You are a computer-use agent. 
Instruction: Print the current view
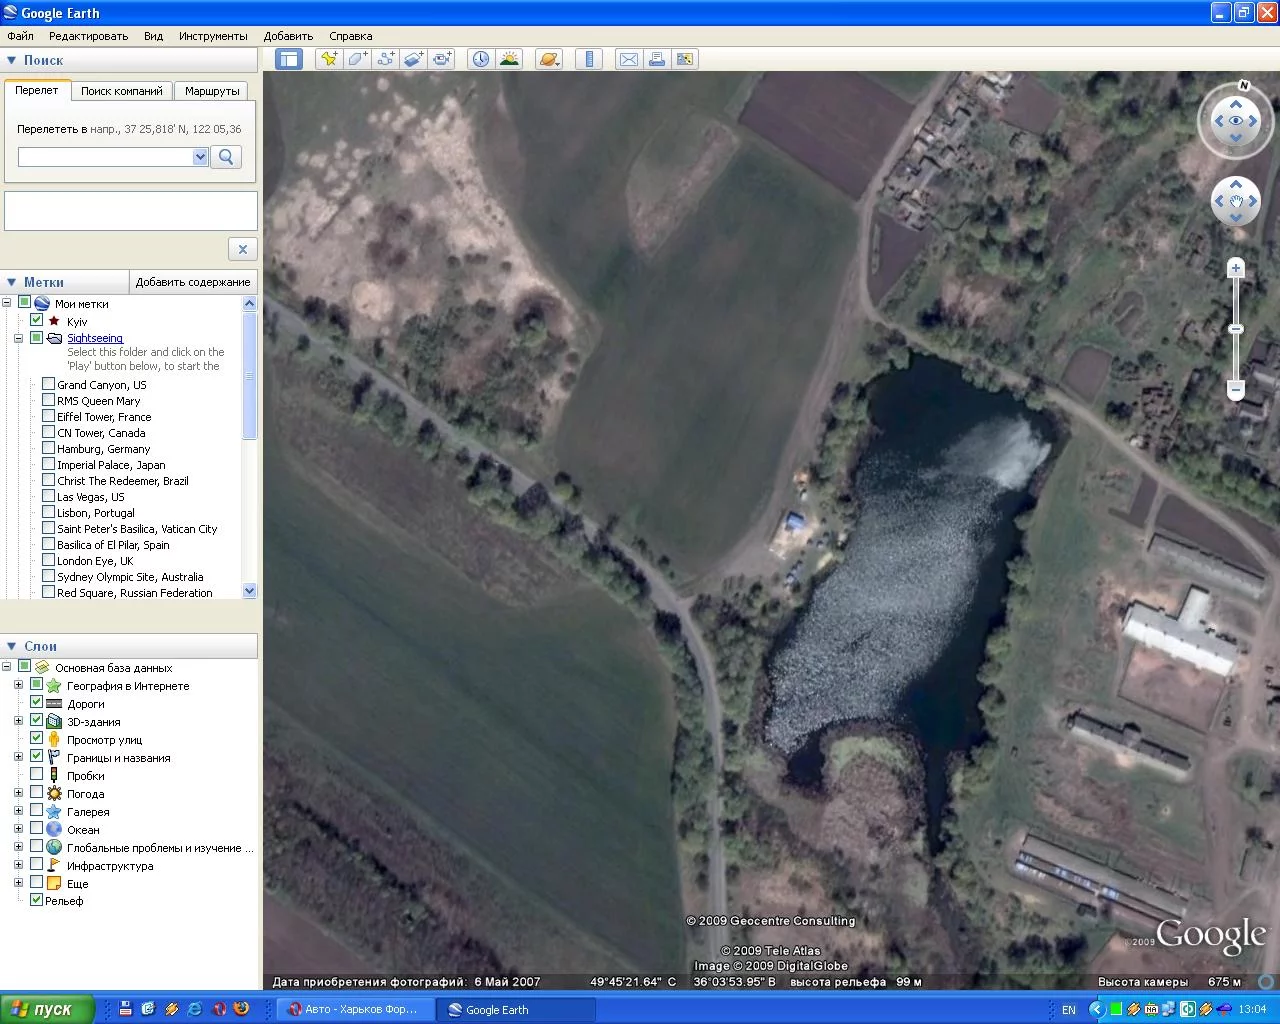(657, 59)
